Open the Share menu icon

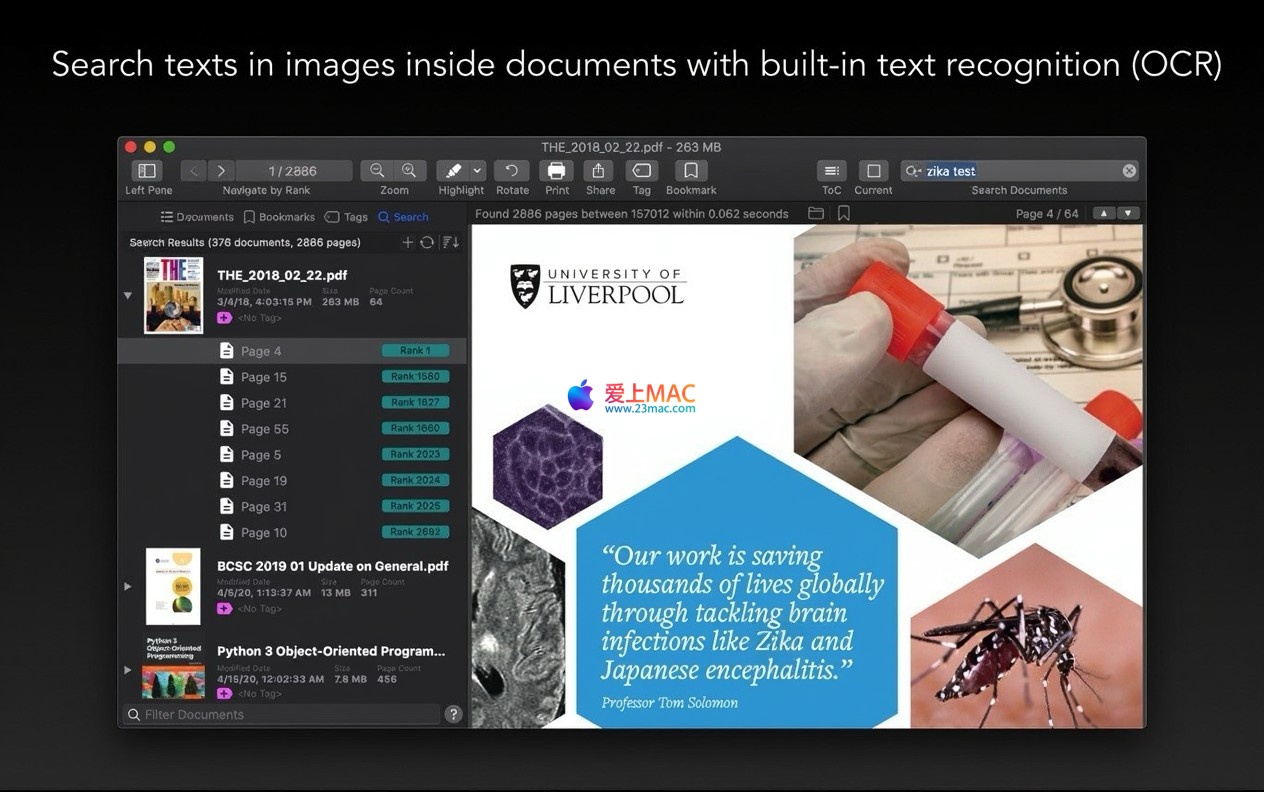coord(600,171)
